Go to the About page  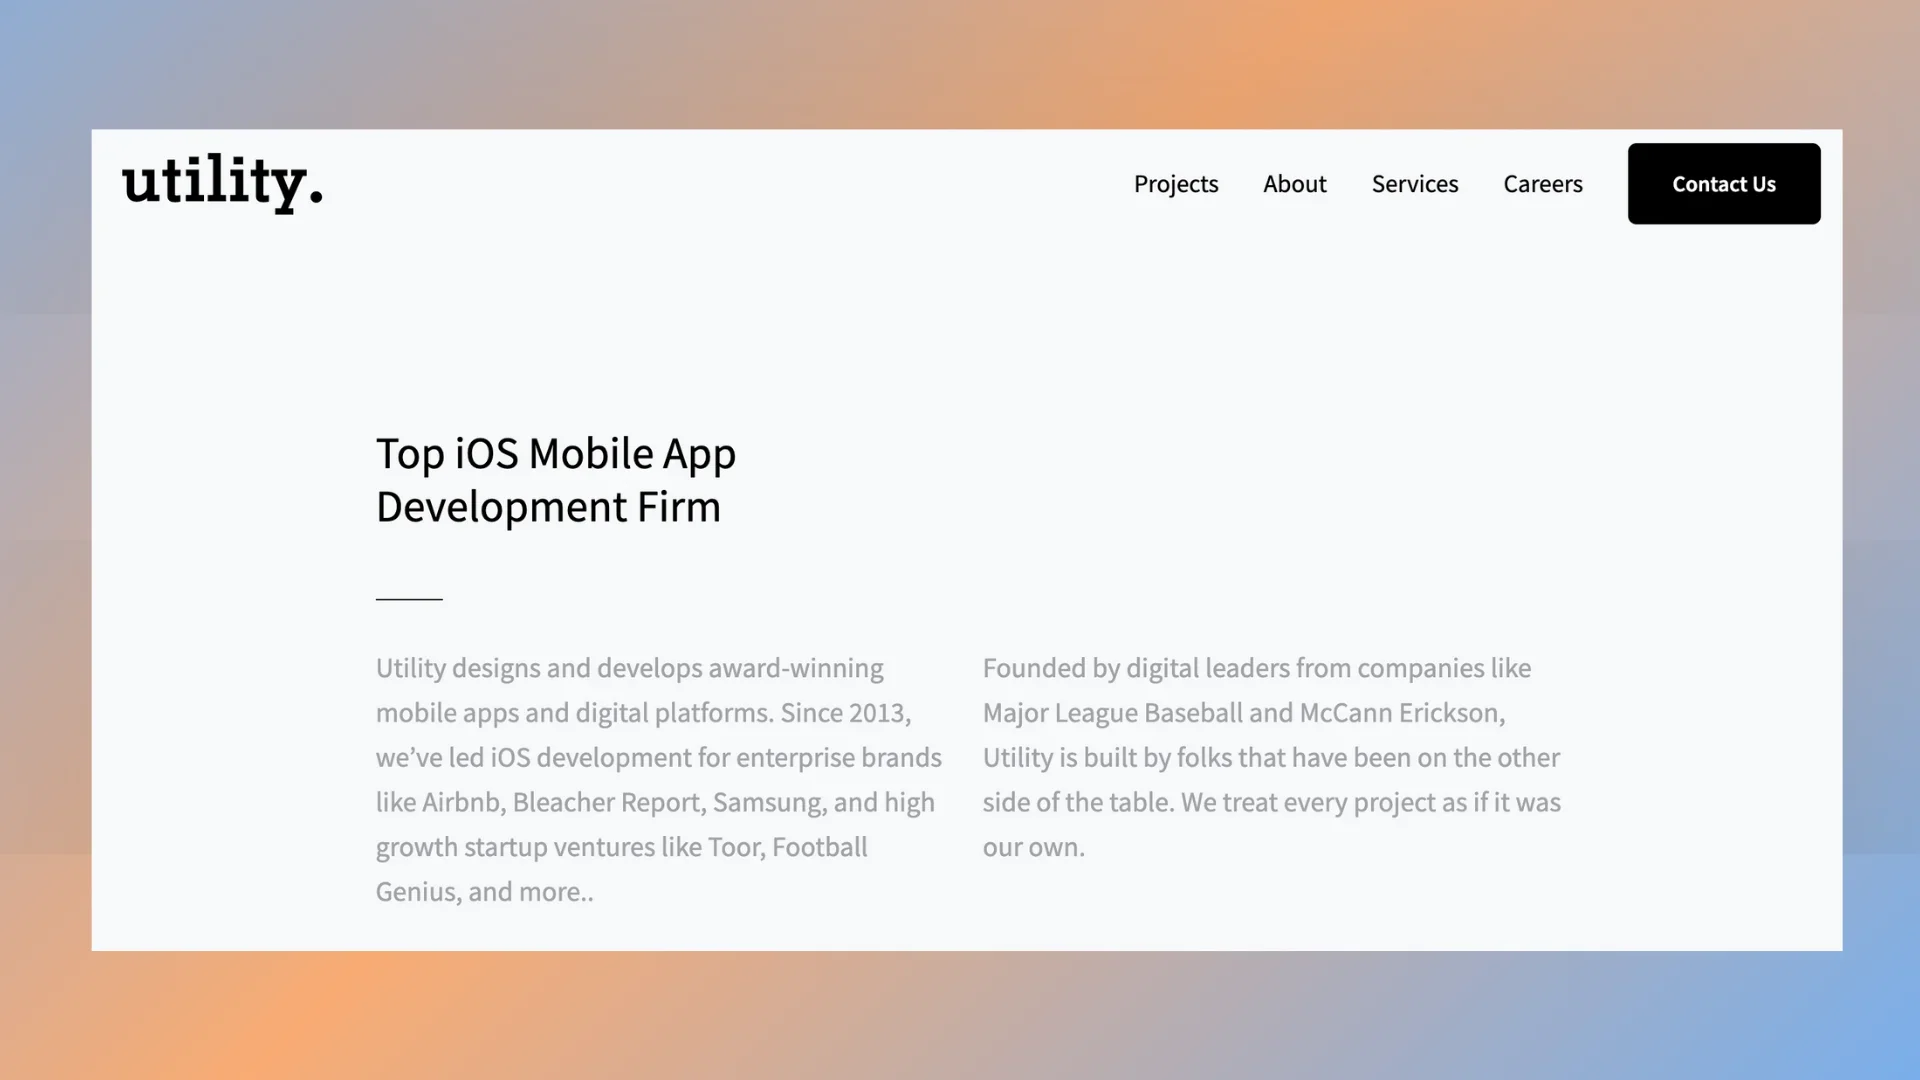click(1294, 184)
